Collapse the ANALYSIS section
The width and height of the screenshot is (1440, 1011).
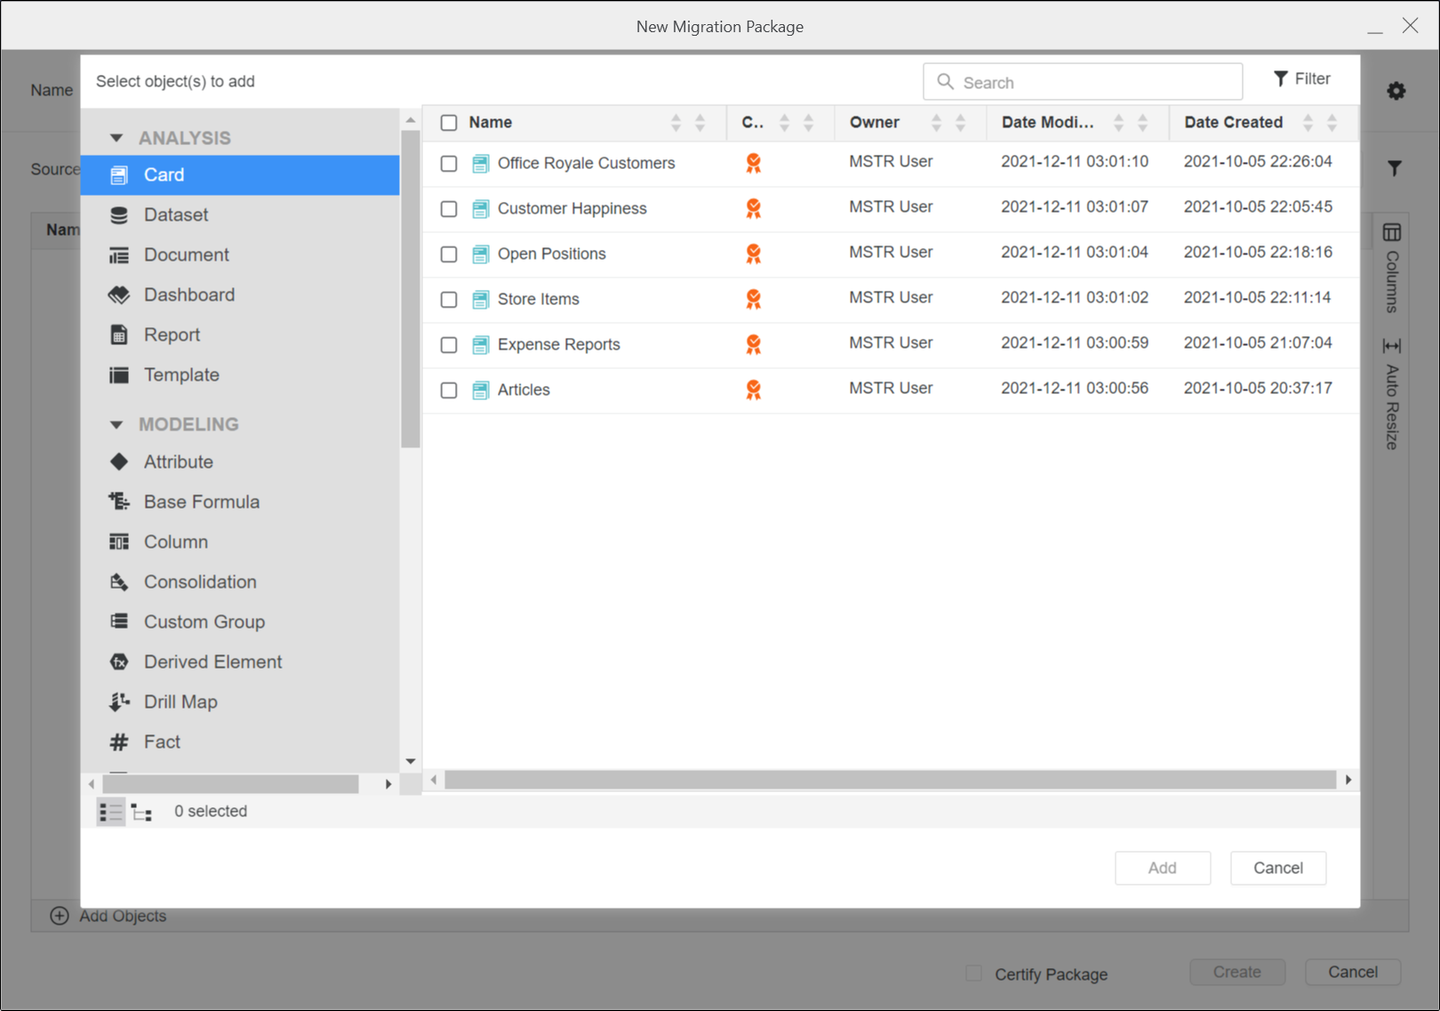coord(117,138)
